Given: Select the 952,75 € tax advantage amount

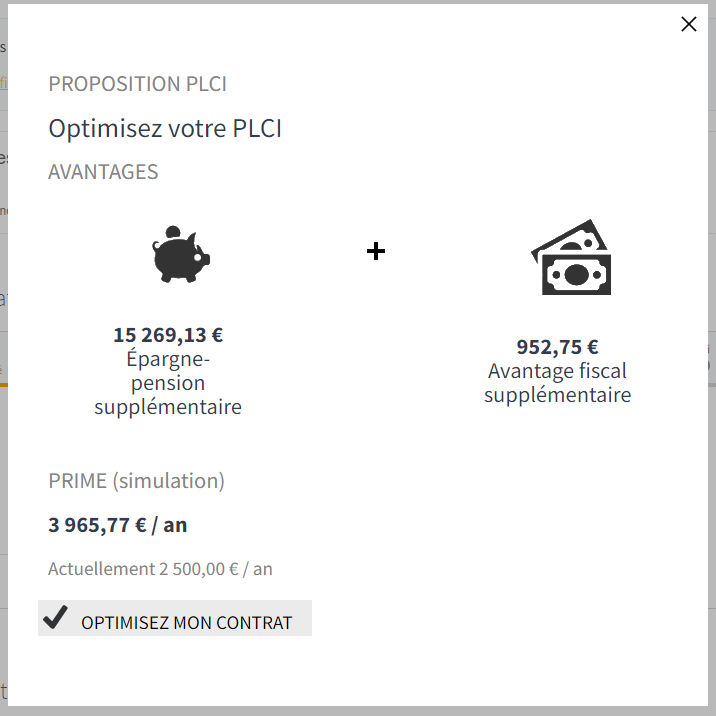Looking at the screenshot, I should point(557,347).
